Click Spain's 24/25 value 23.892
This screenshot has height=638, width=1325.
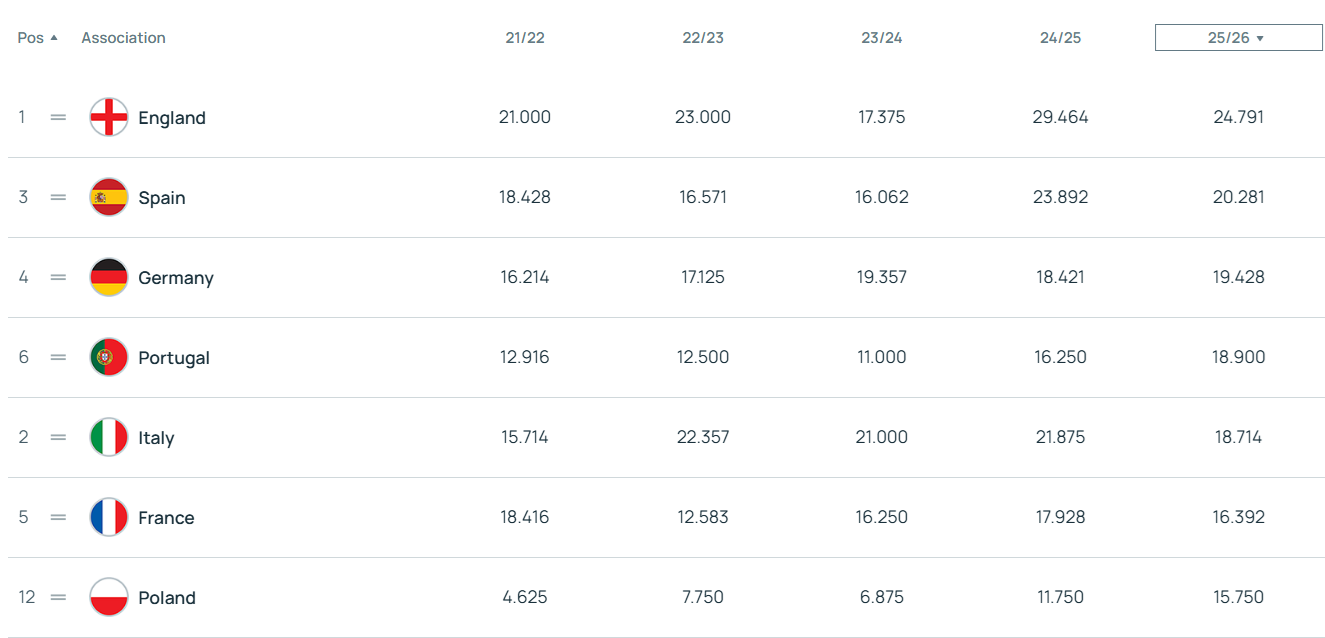[1060, 197]
